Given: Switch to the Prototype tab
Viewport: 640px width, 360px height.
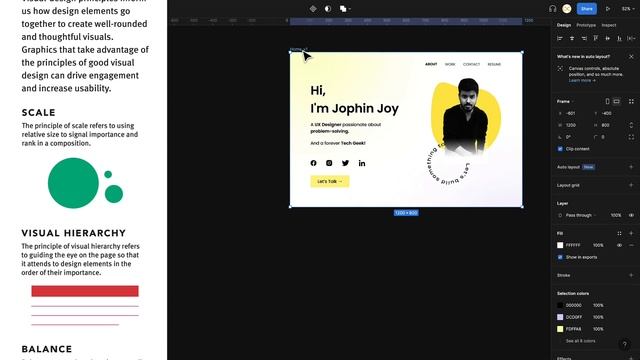Looking at the screenshot, I should [586, 25].
